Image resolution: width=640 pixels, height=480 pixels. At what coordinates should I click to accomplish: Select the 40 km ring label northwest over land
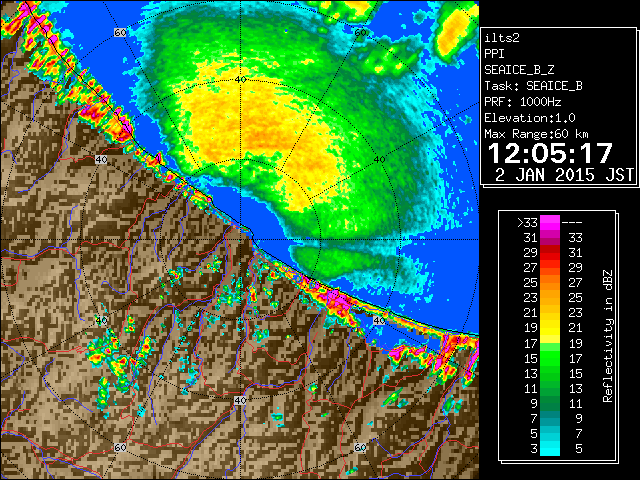tap(101, 159)
